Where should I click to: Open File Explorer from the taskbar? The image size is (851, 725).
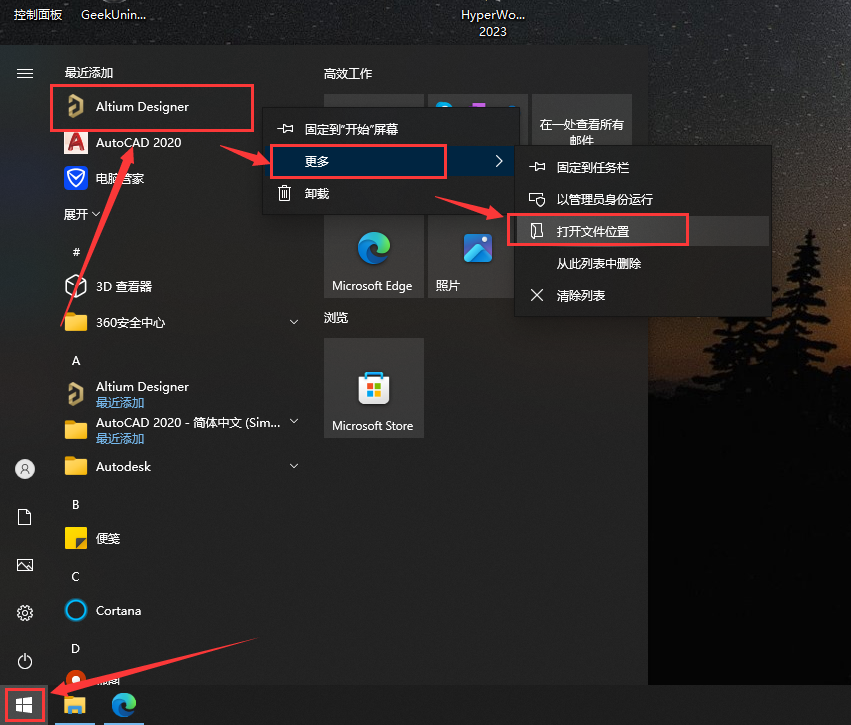click(x=75, y=705)
